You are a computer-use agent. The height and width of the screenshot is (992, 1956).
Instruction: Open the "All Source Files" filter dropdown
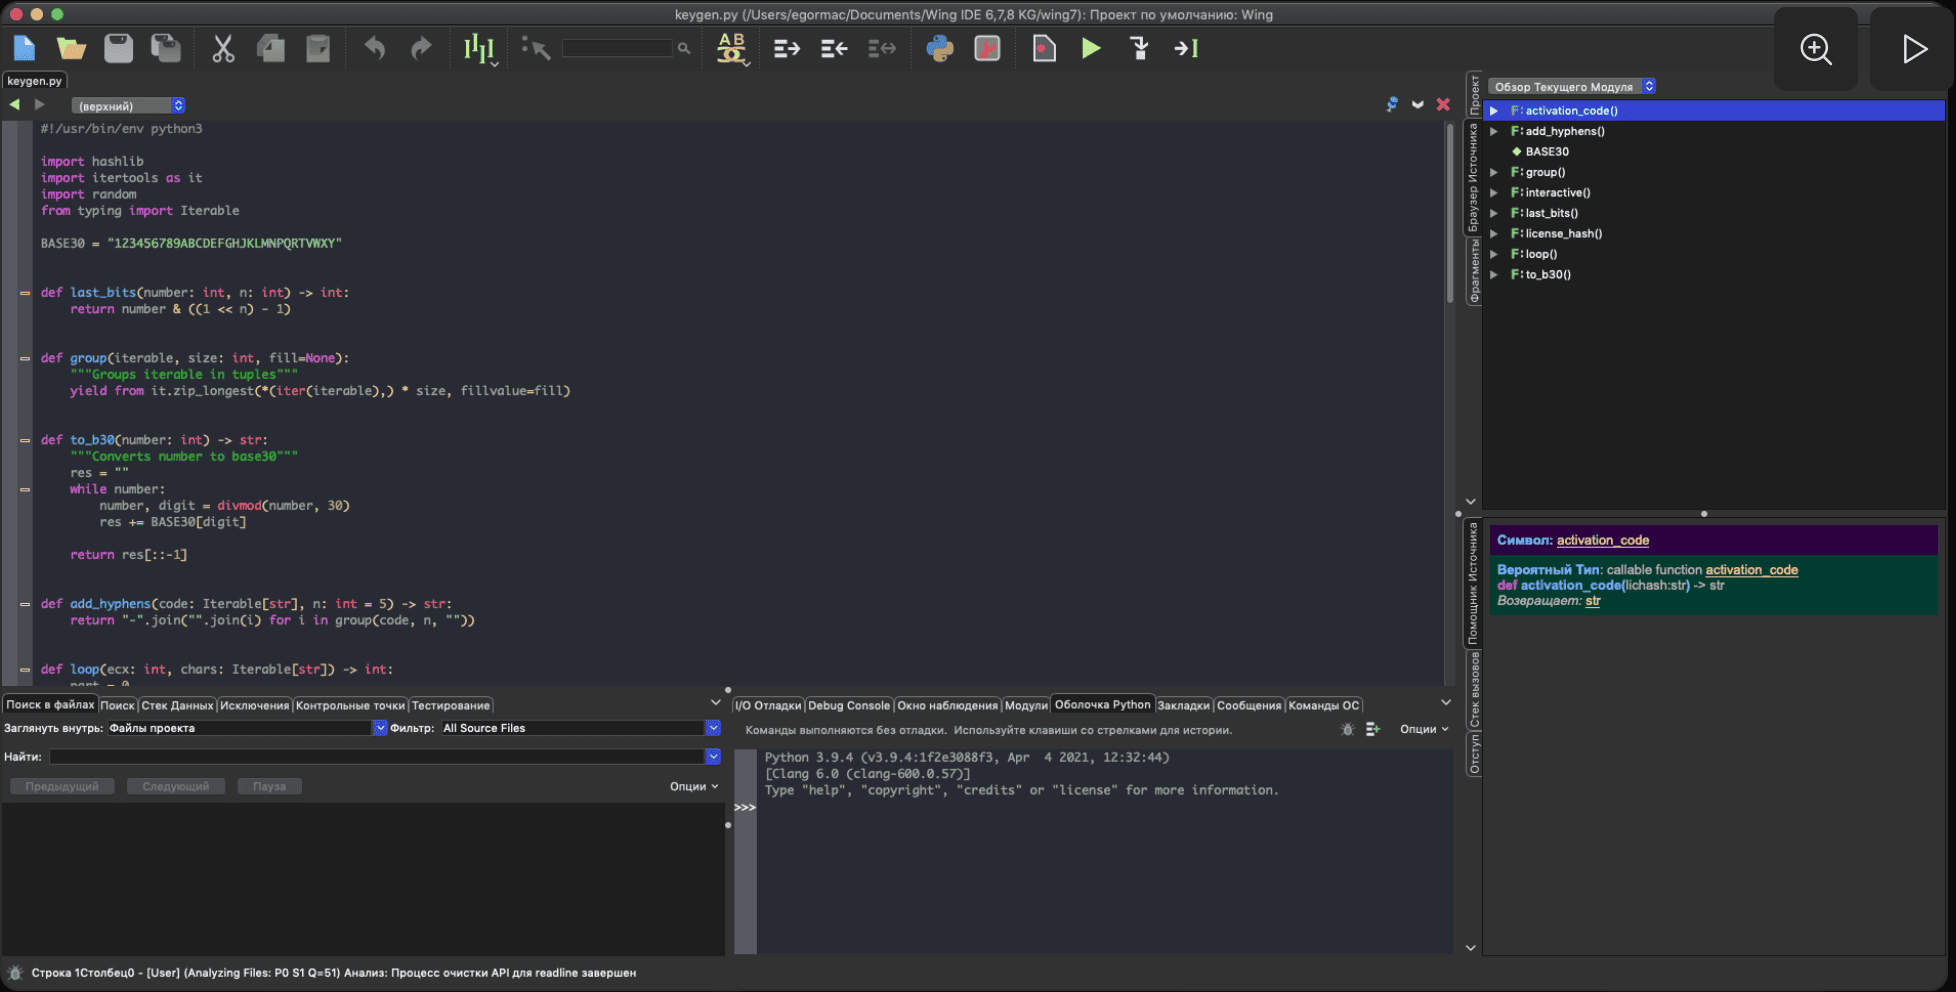pos(580,728)
